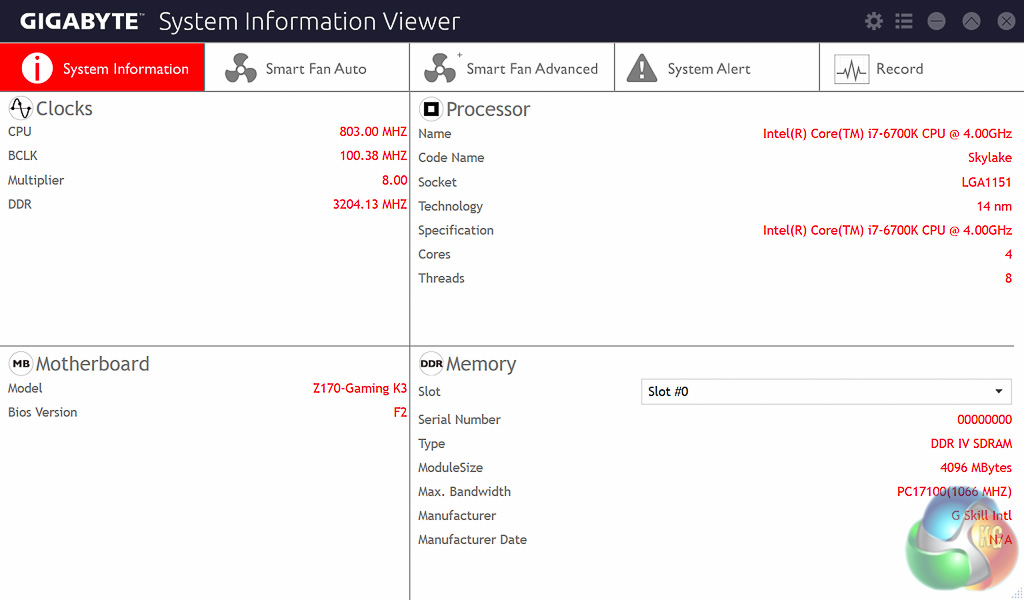
Task: Click the list view icon in title bar
Action: [904, 21]
